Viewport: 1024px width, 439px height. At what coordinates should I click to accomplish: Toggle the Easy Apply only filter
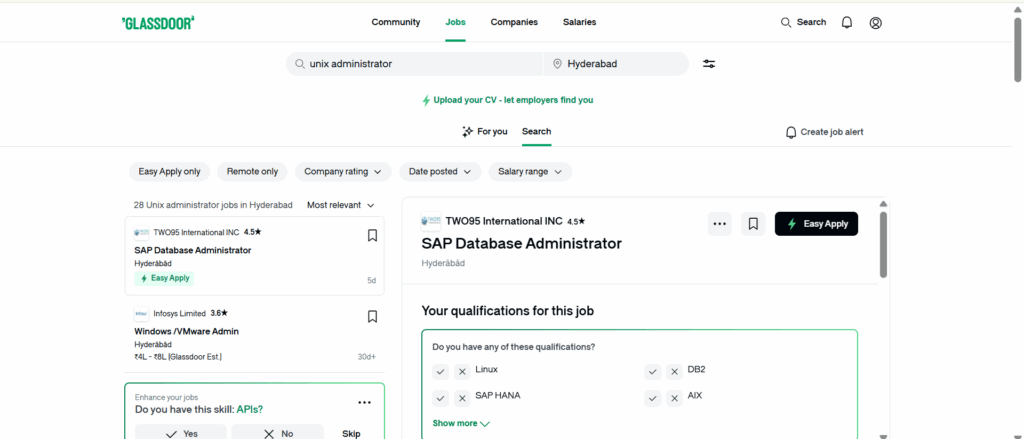pyautogui.click(x=170, y=171)
